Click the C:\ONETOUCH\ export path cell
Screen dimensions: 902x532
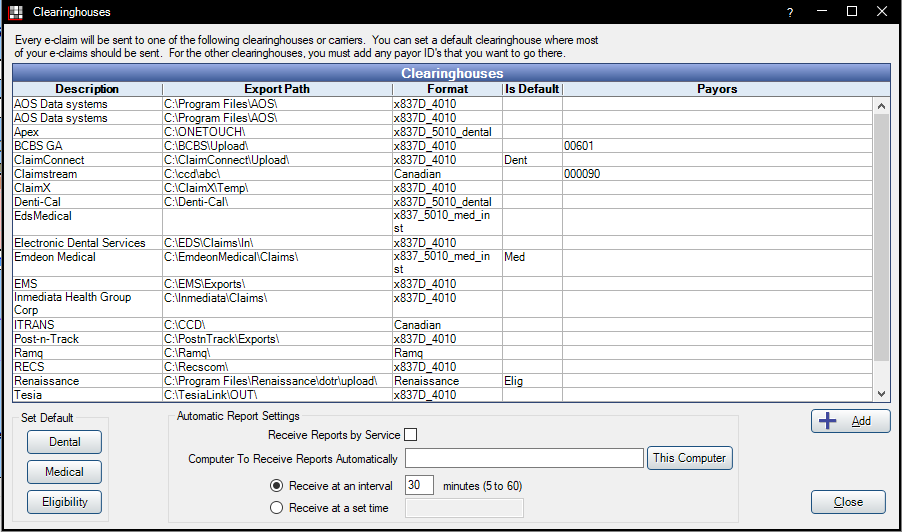(x=277, y=132)
